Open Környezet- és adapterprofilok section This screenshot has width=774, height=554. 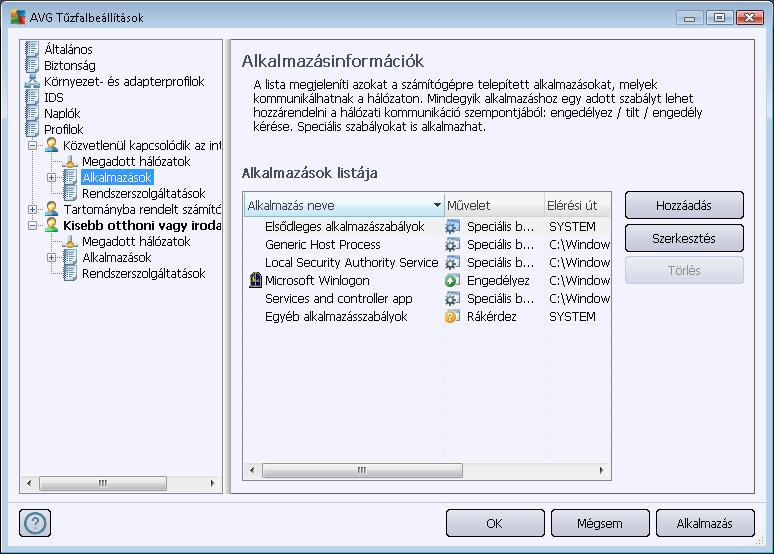click(x=124, y=81)
